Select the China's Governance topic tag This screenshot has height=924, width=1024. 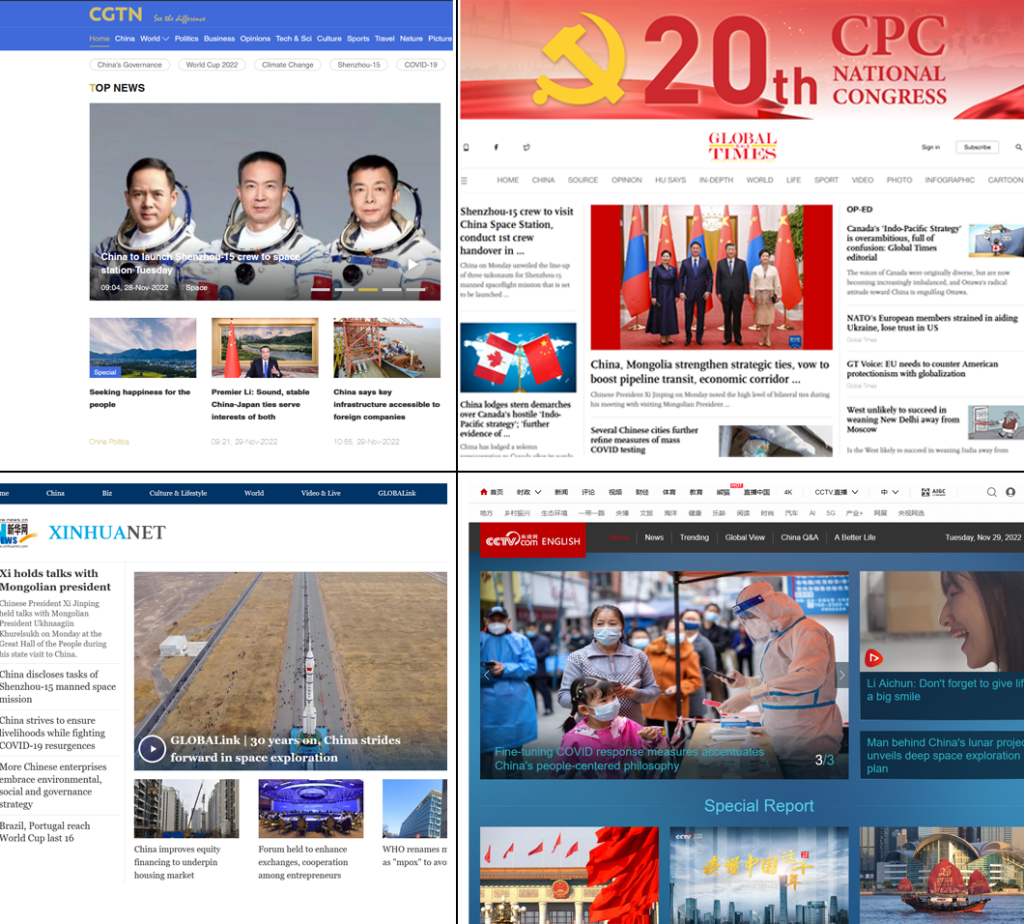[129, 65]
